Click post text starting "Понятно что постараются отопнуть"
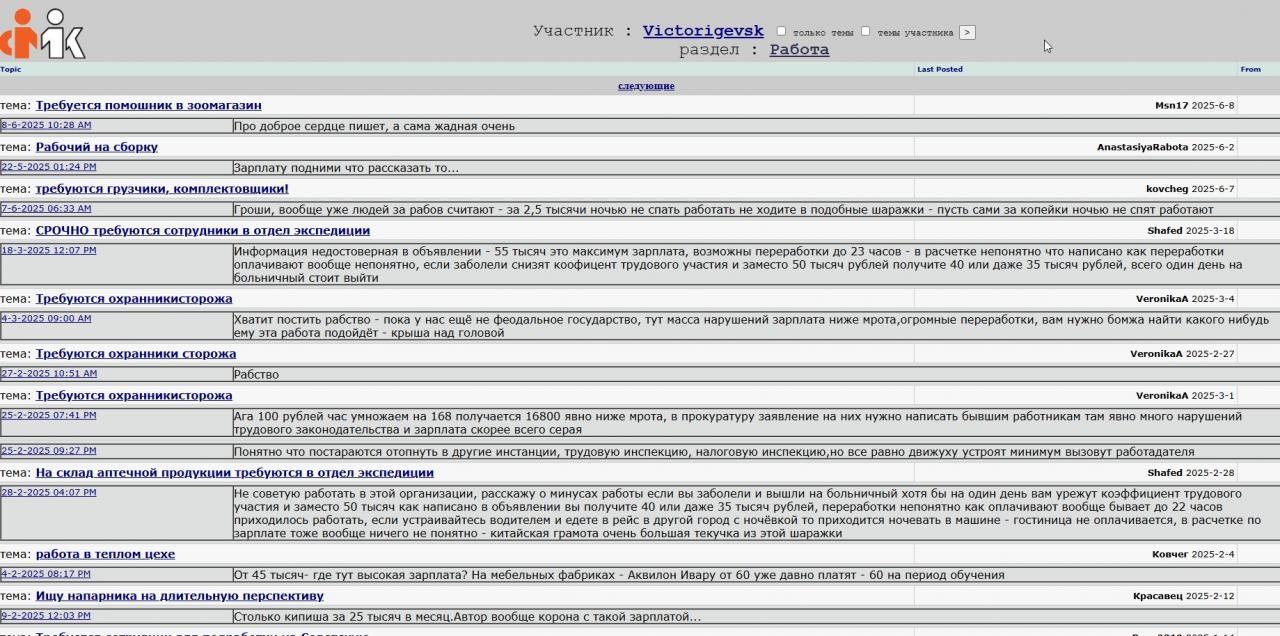 pyautogui.click(x=714, y=452)
